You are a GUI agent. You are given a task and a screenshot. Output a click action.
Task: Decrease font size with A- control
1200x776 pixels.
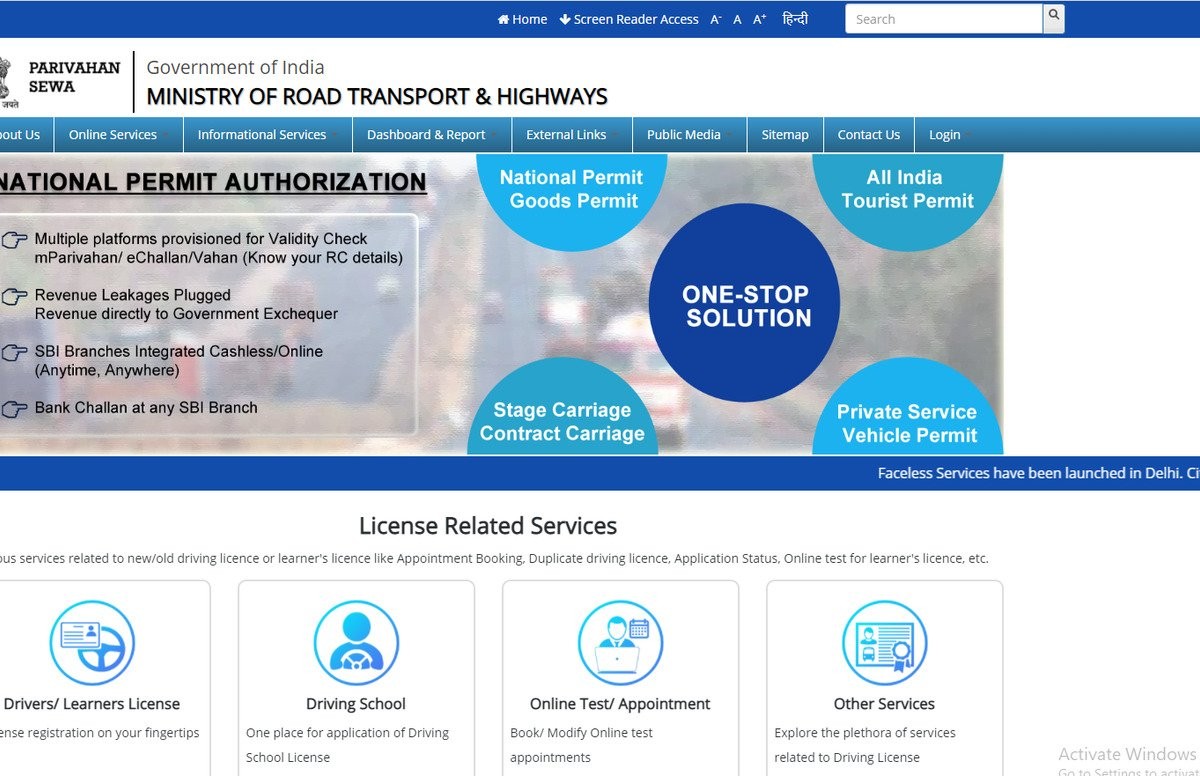pyautogui.click(x=716, y=20)
